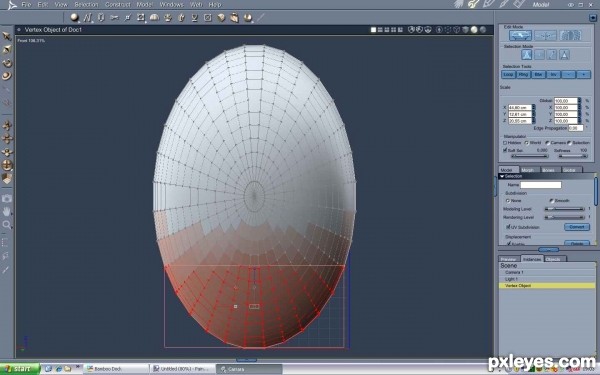Click the plus grow-selection button

click(x=584, y=75)
